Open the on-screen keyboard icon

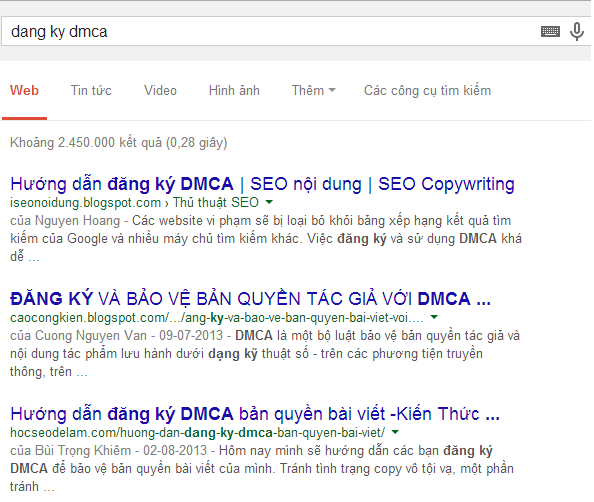pyautogui.click(x=550, y=31)
